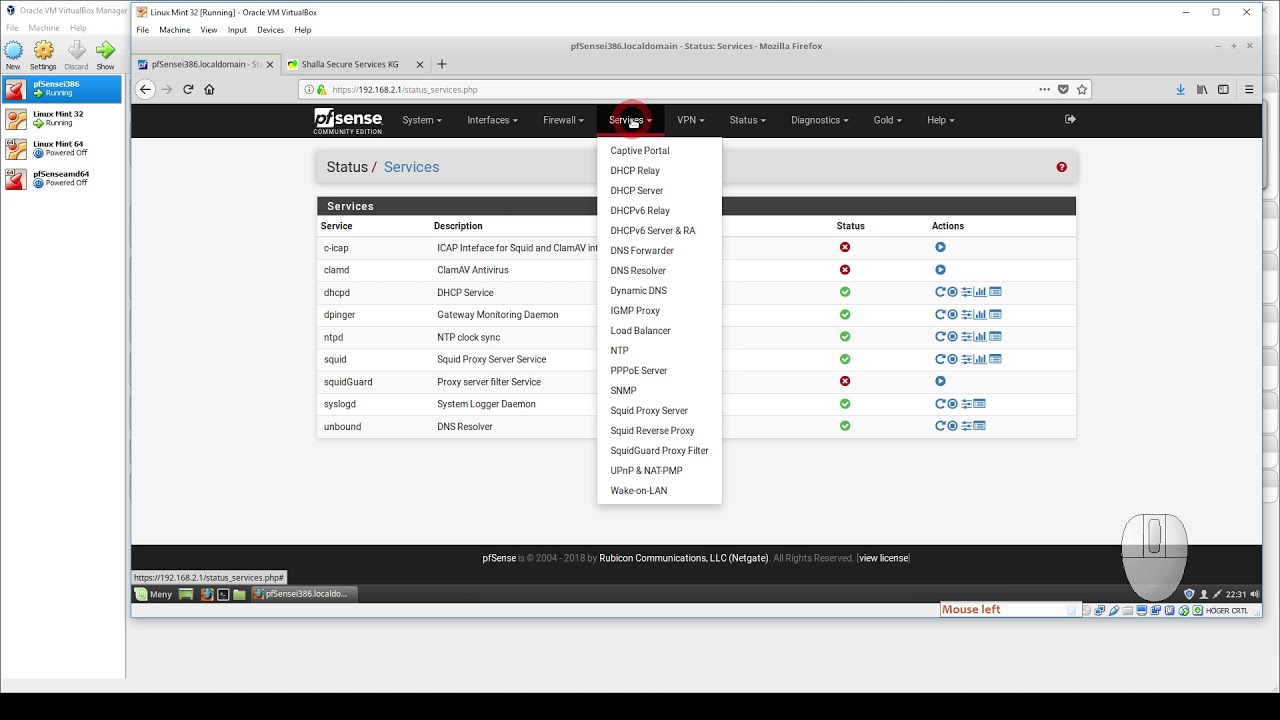Open Firefox hamburger menu

(1249, 89)
